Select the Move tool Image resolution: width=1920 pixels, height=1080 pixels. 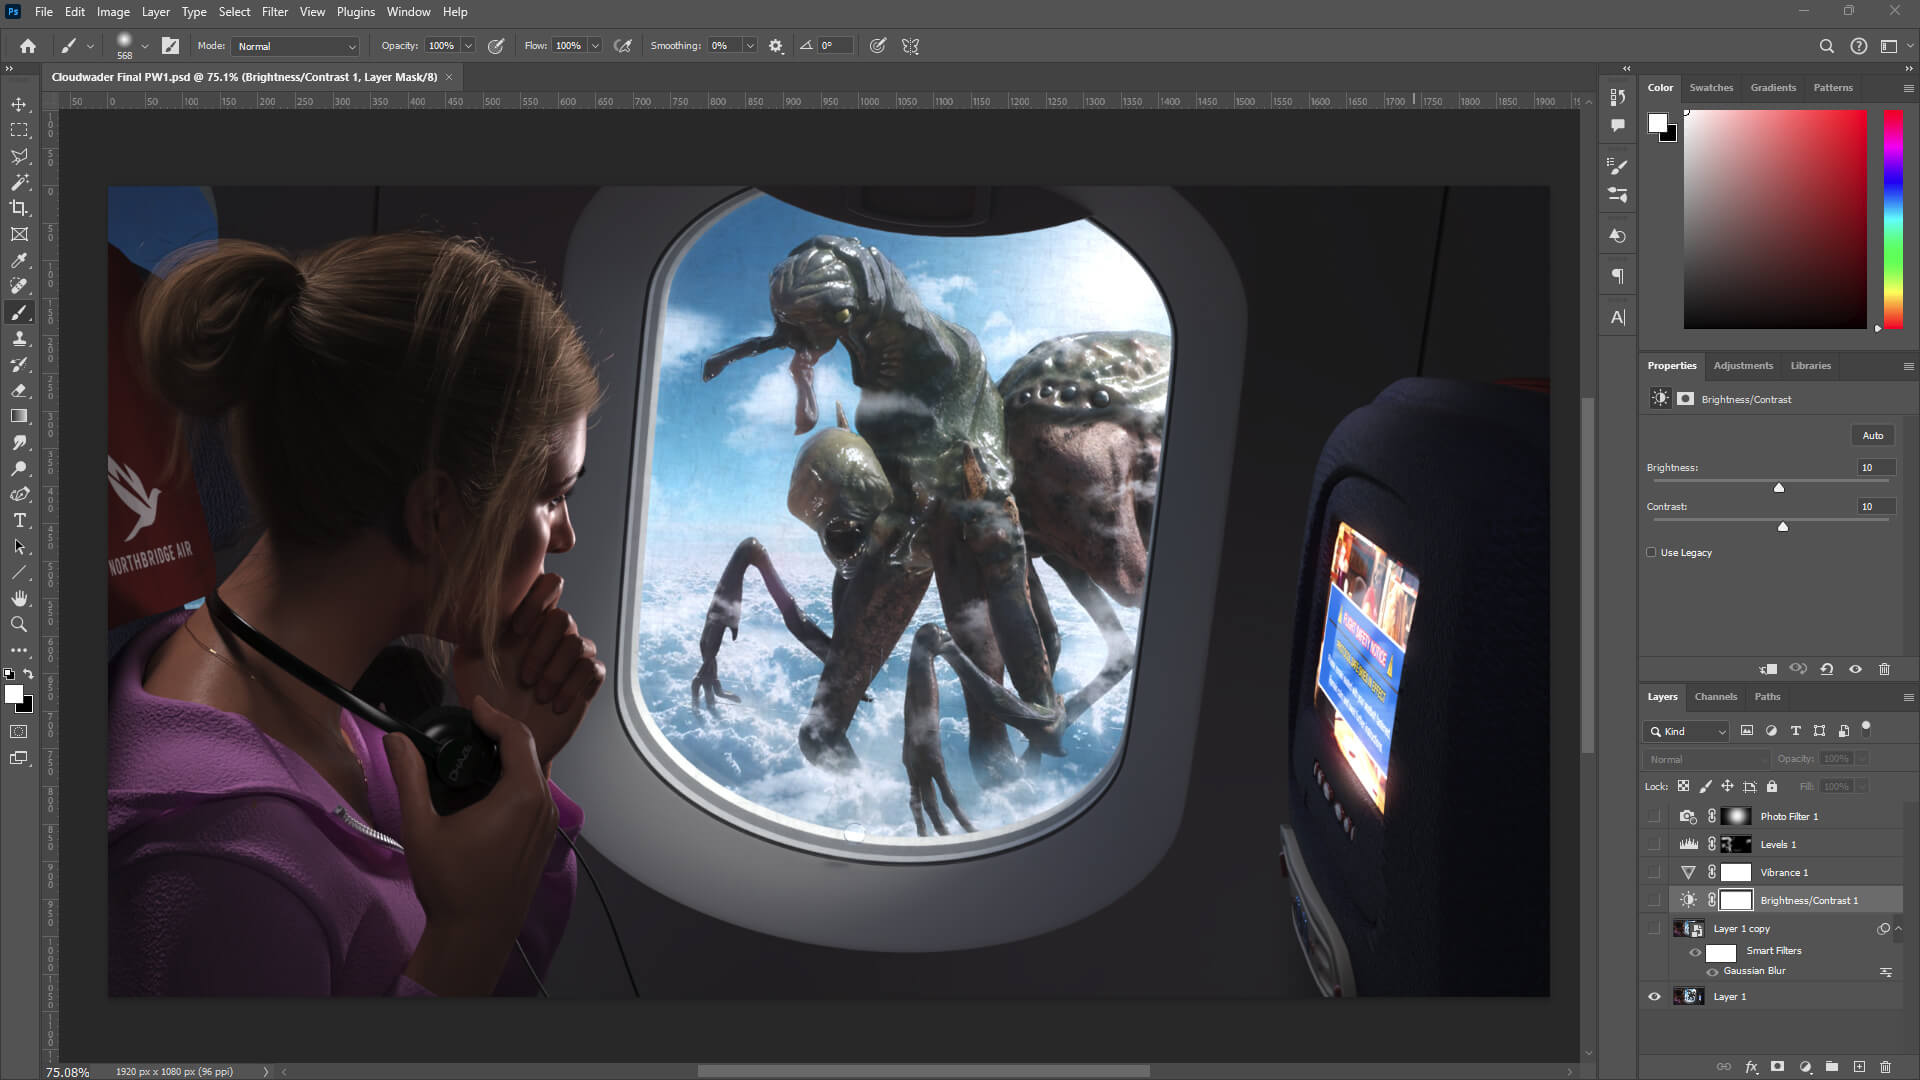[x=19, y=104]
